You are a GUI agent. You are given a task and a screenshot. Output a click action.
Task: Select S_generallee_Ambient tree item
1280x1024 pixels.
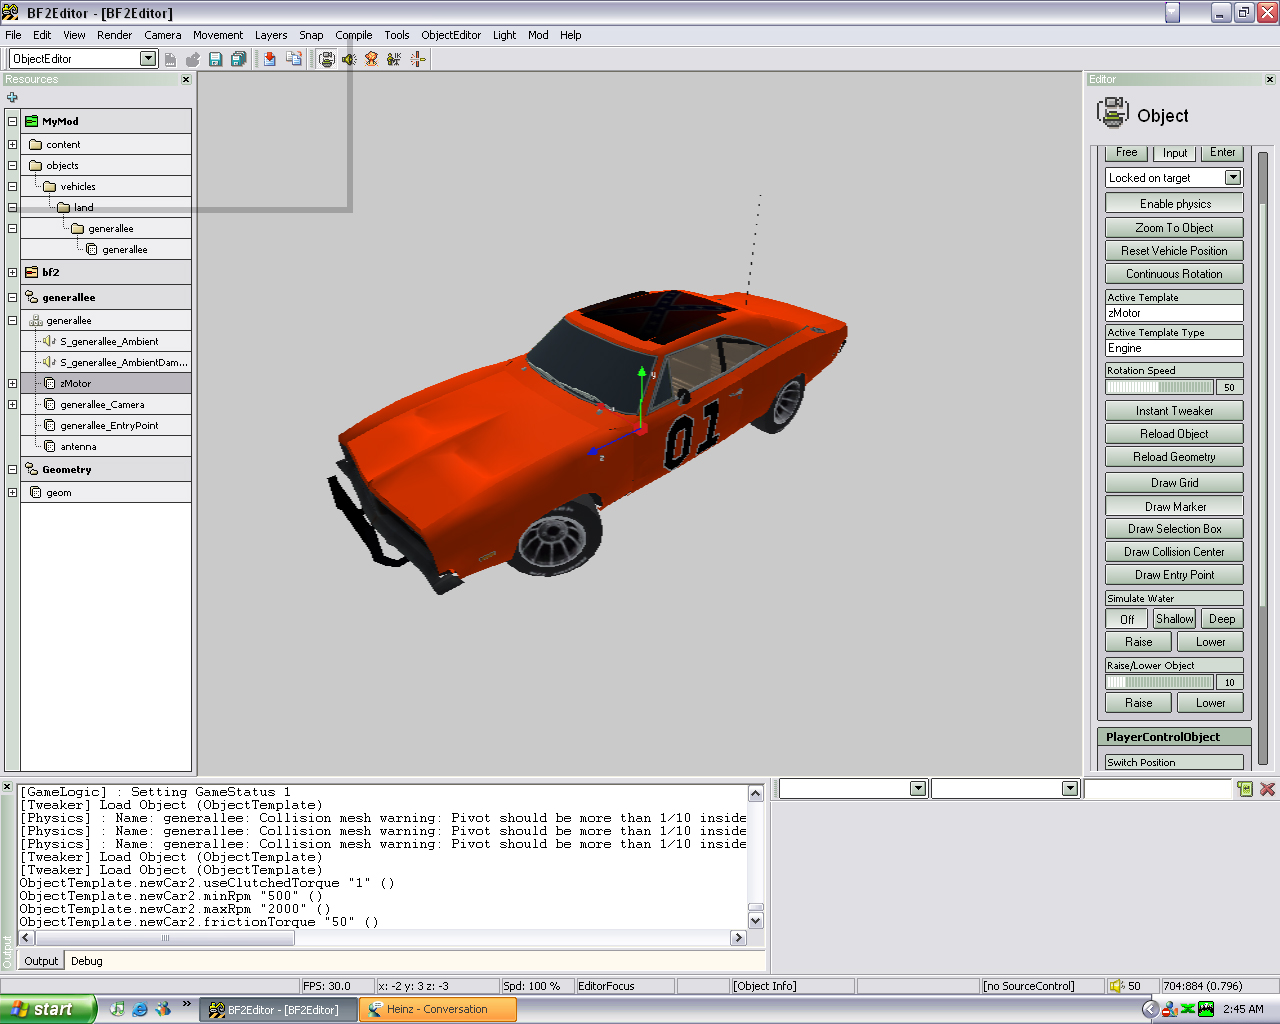(109, 341)
